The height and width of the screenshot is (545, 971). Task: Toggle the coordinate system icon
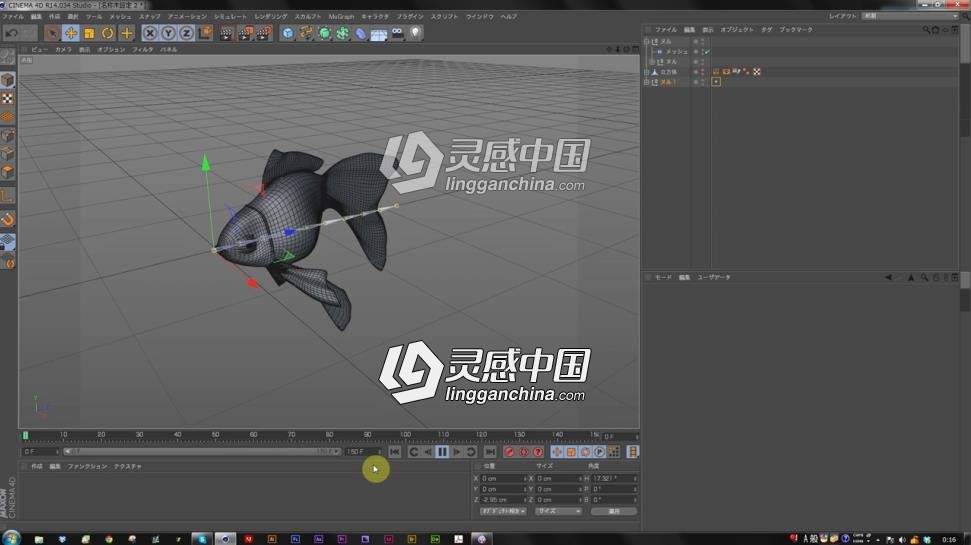point(205,33)
